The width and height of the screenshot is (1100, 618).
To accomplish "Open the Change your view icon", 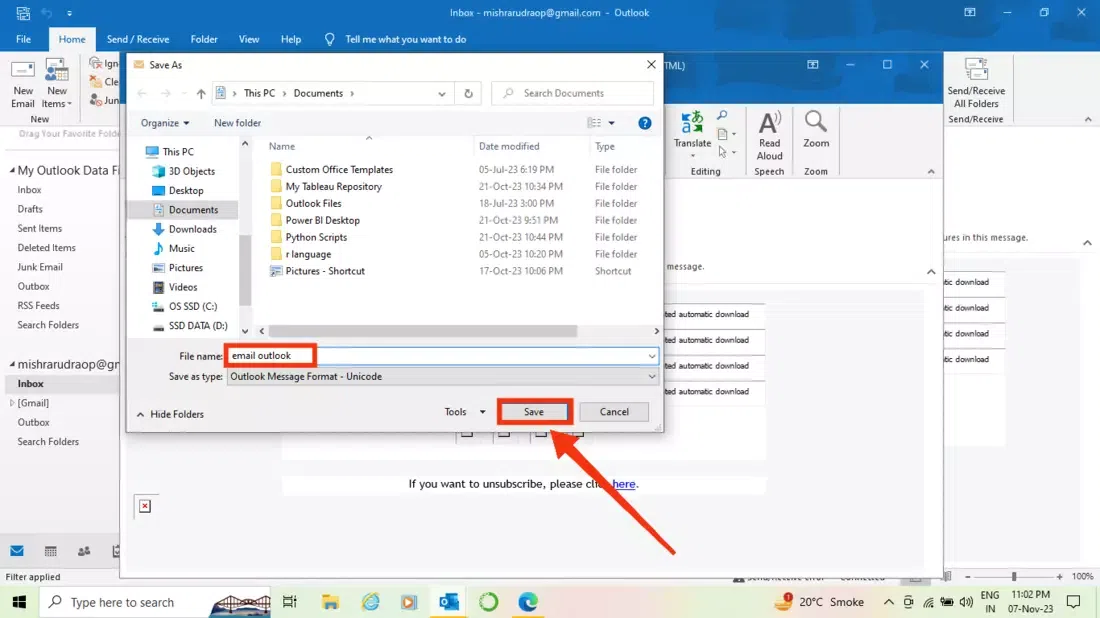I will coord(594,123).
